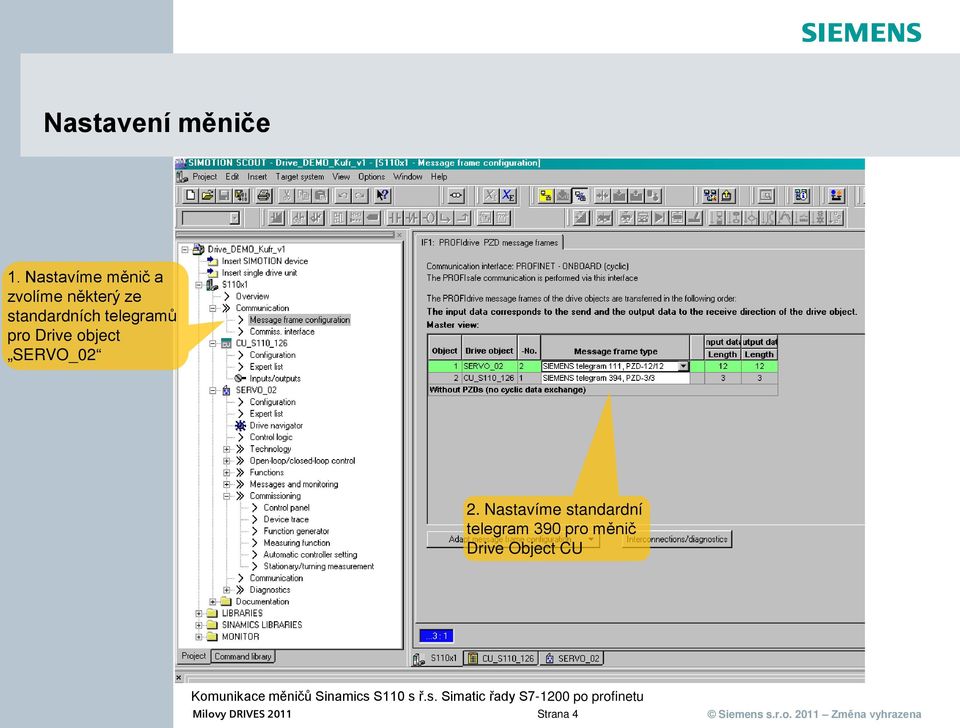Viewport: 960px width, 728px height.
Task: Expand the Diagnostics tree node
Action: [227, 590]
